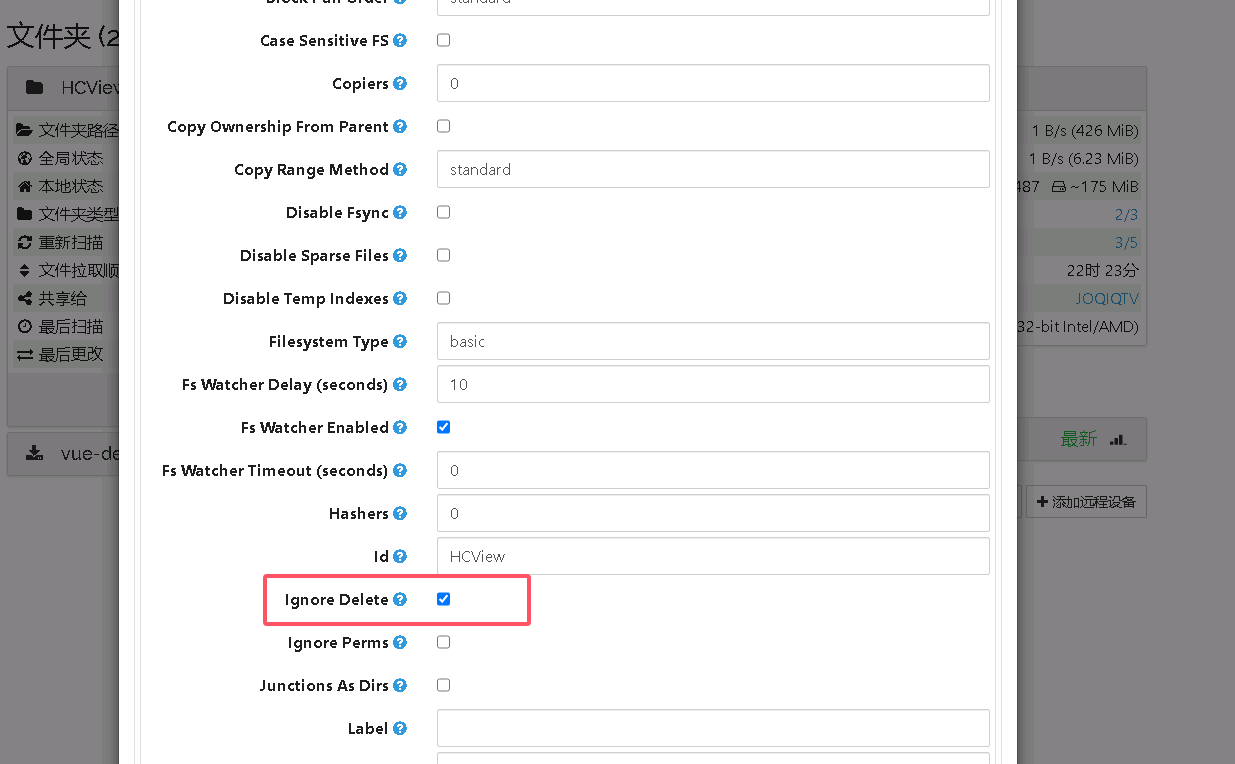Tick the Disable Sparse Files checkbox
Image resolution: width=1235 pixels, height=764 pixels.
[x=444, y=255]
